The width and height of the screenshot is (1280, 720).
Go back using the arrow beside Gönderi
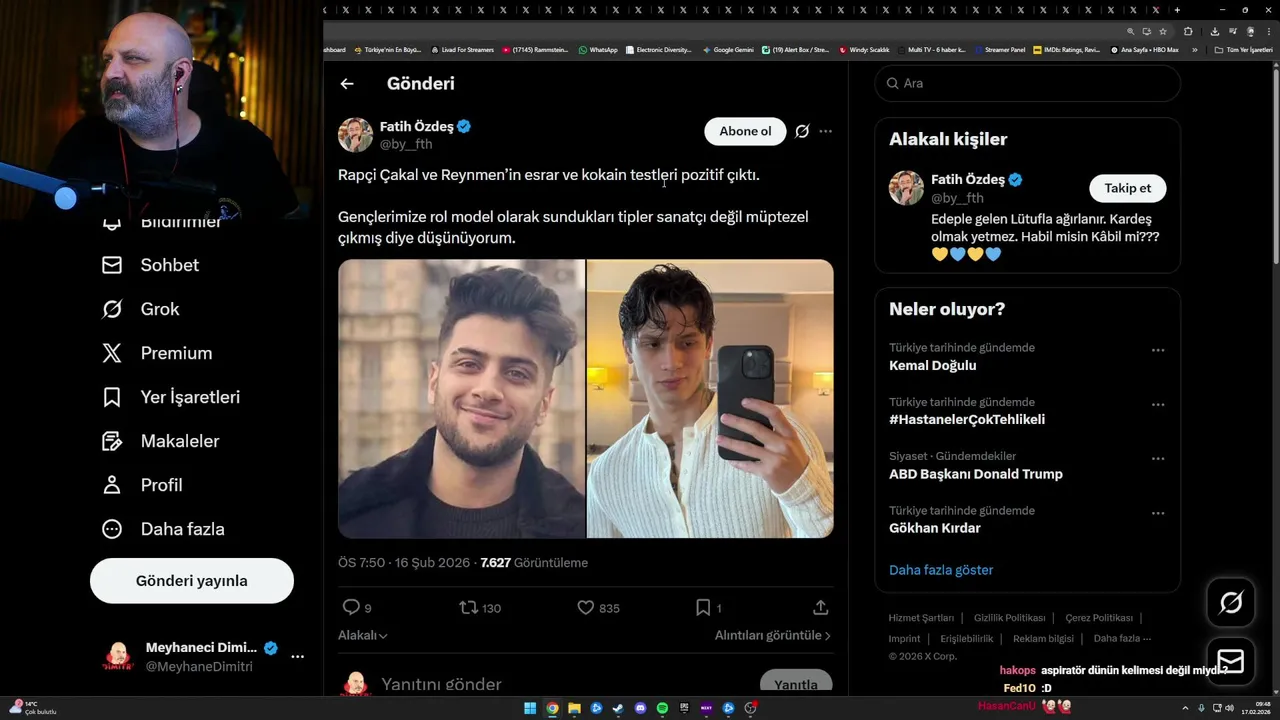pos(347,84)
